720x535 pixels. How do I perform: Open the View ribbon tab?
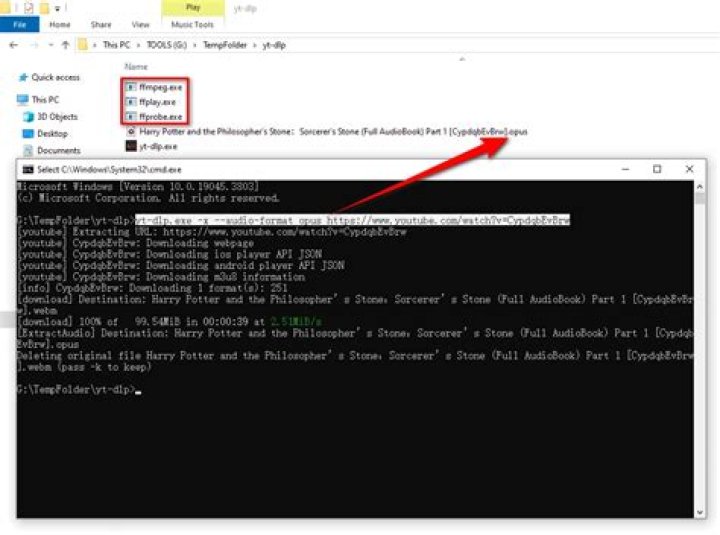pyautogui.click(x=141, y=24)
